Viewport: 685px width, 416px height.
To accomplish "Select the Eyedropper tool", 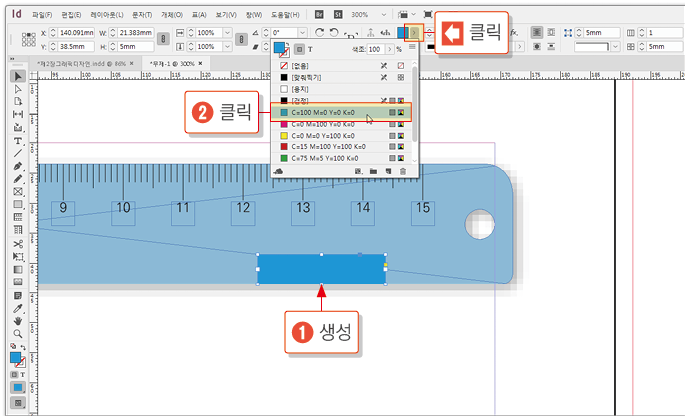I will (x=18, y=309).
